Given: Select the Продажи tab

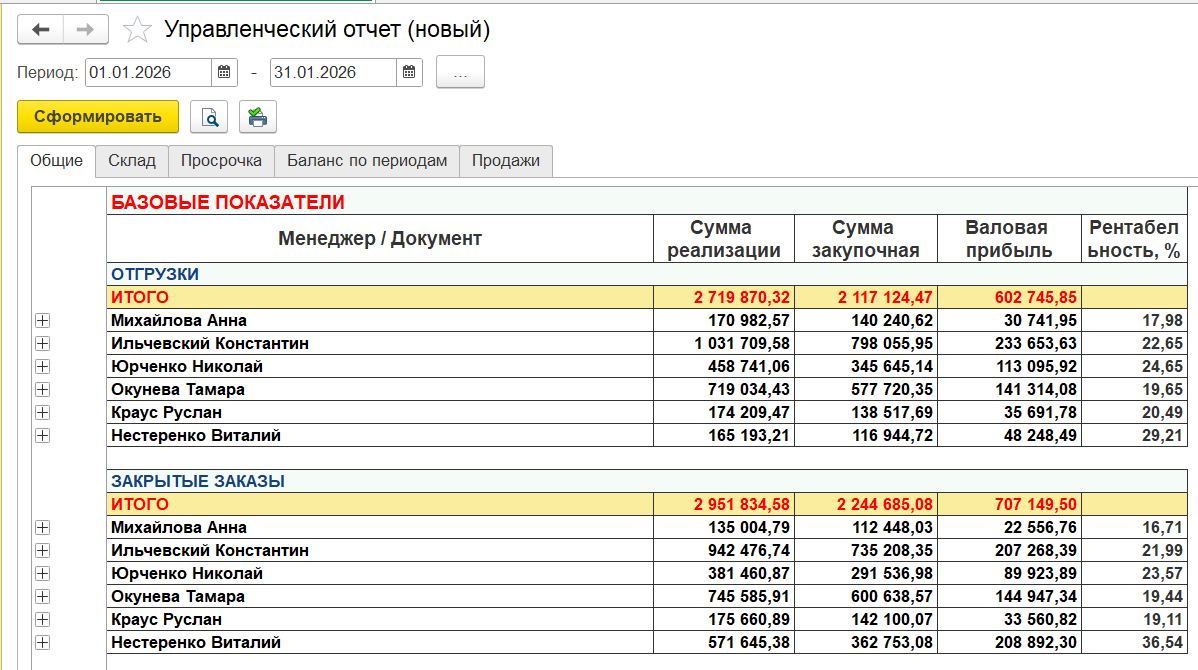Looking at the screenshot, I should [x=506, y=161].
